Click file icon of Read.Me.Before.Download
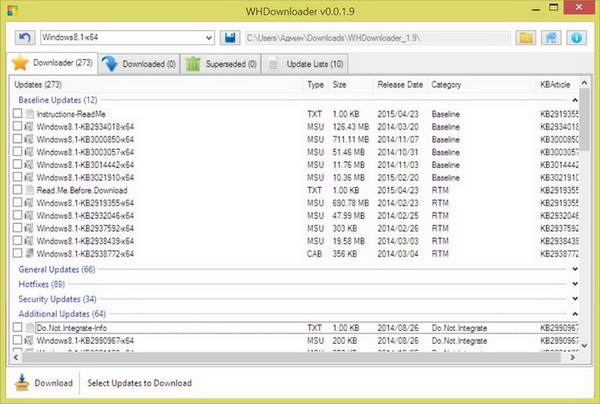This screenshot has height=404, width=600. [29, 190]
